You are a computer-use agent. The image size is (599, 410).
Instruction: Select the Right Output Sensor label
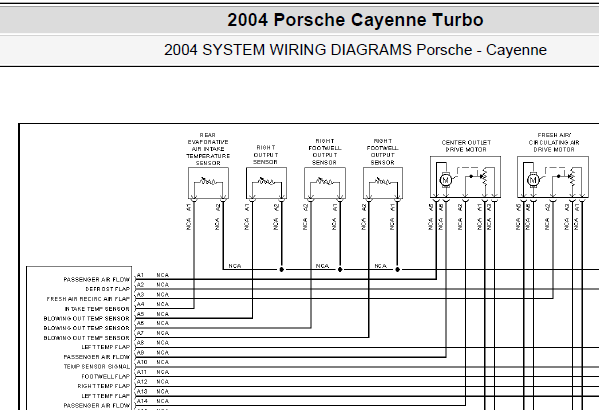(x=266, y=155)
